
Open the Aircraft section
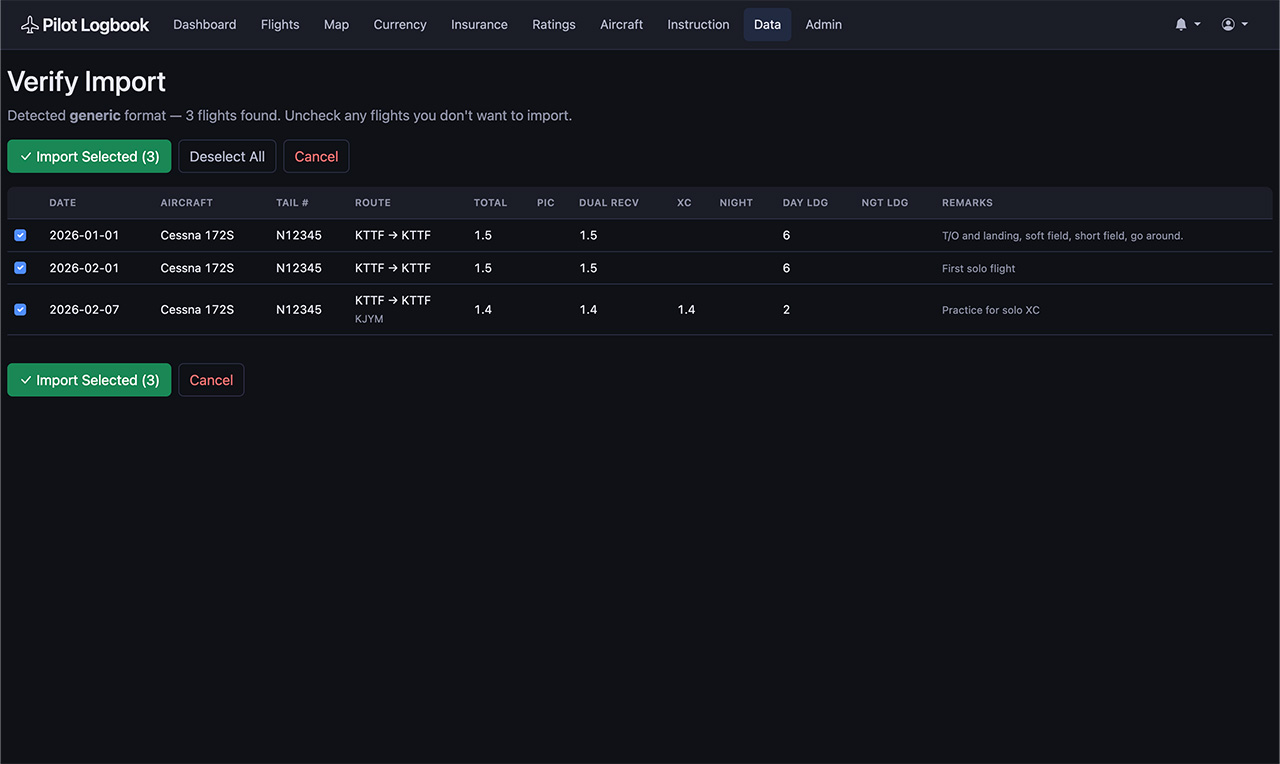click(x=621, y=25)
